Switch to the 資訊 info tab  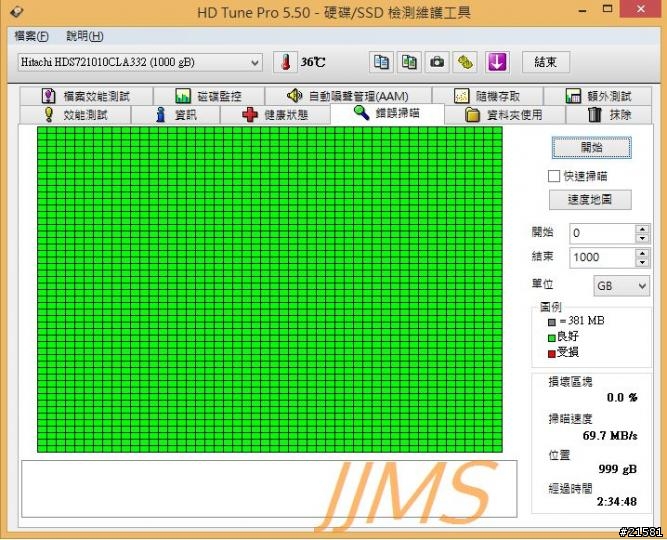tap(176, 114)
